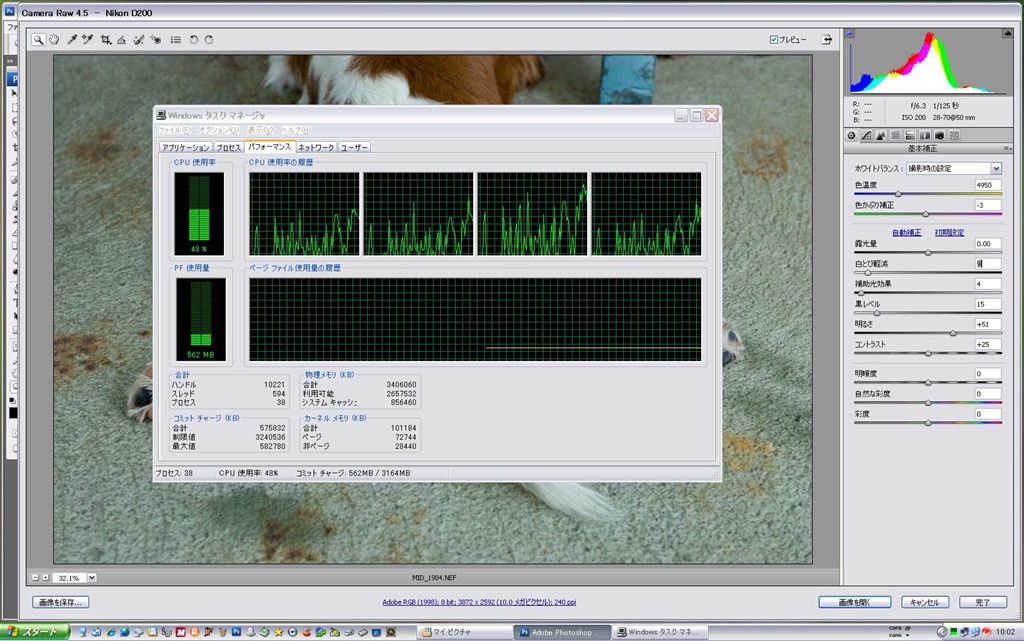Screen dimensions: 1024x641
Task: Switch to the プロセス tab in Task Manager
Action: tap(229, 147)
